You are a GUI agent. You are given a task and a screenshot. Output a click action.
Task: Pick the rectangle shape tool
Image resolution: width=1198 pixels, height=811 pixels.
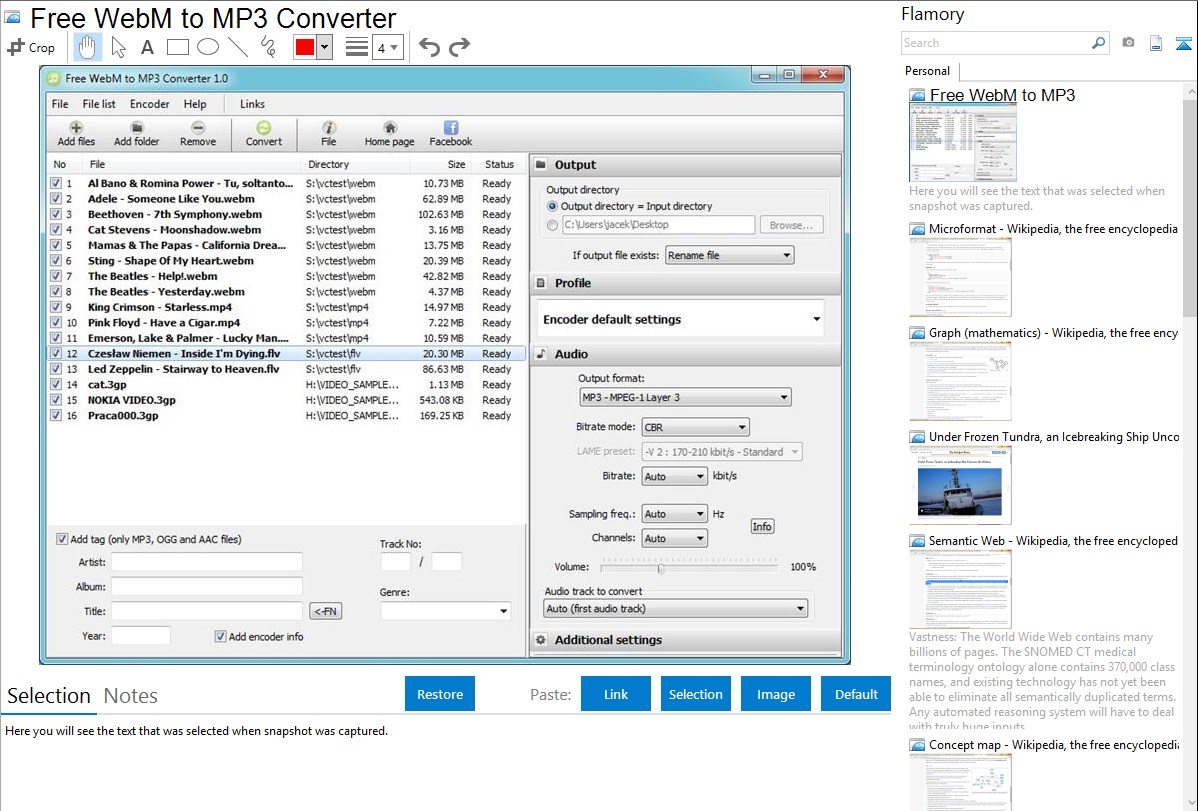click(178, 47)
